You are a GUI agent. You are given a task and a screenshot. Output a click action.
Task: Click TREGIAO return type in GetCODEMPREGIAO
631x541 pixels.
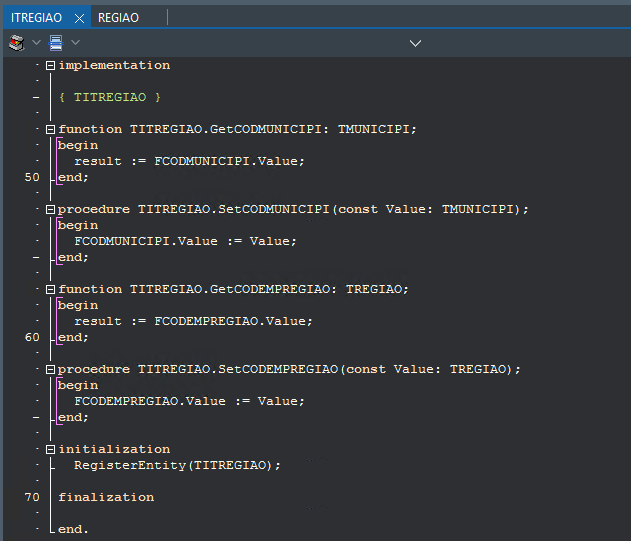click(x=374, y=289)
